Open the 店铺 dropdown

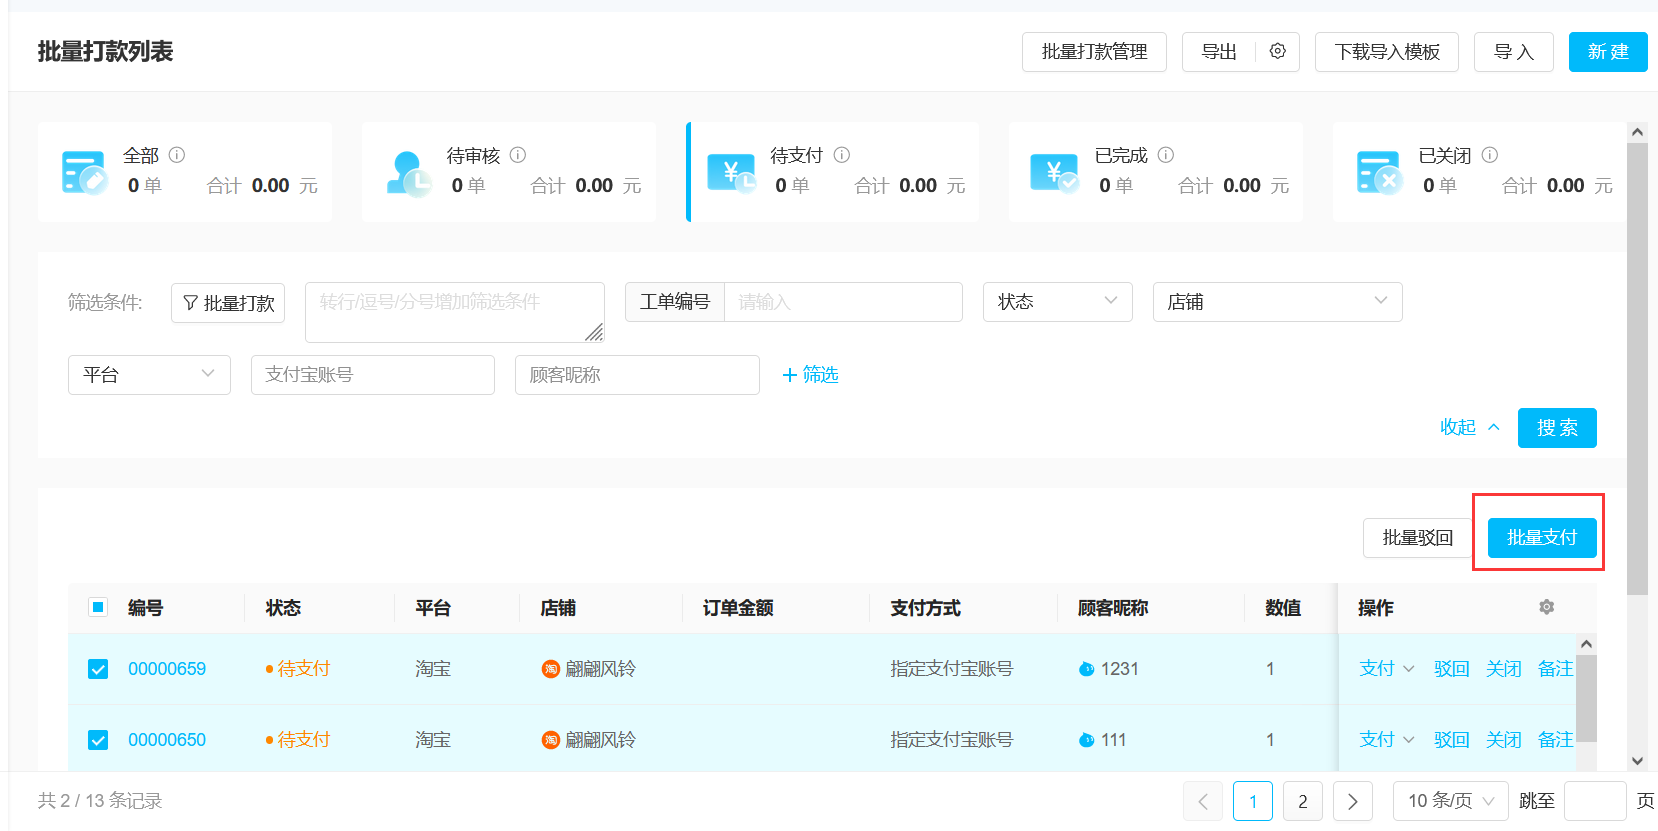coord(1278,302)
